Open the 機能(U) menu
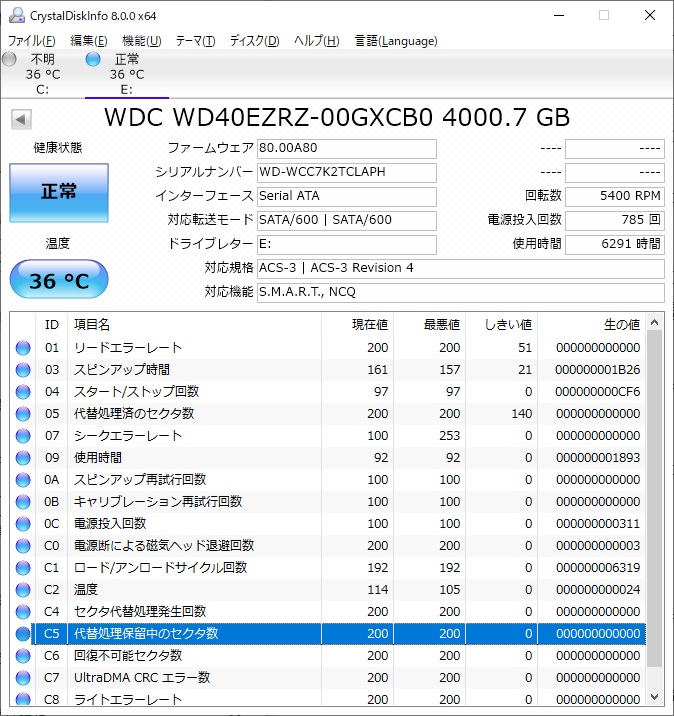Viewport: 674px width, 716px height. (x=142, y=41)
